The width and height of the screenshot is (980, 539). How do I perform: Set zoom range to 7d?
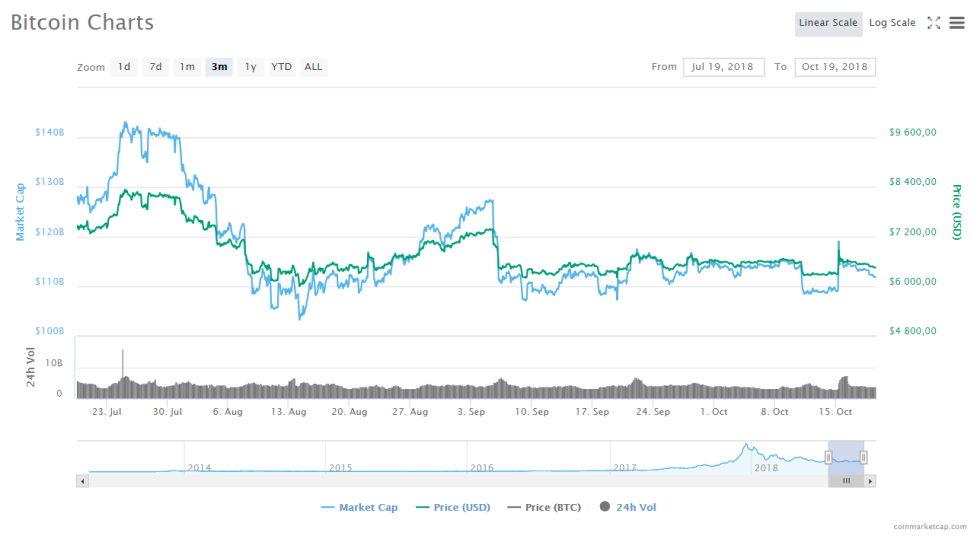click(x=155, y=67)
